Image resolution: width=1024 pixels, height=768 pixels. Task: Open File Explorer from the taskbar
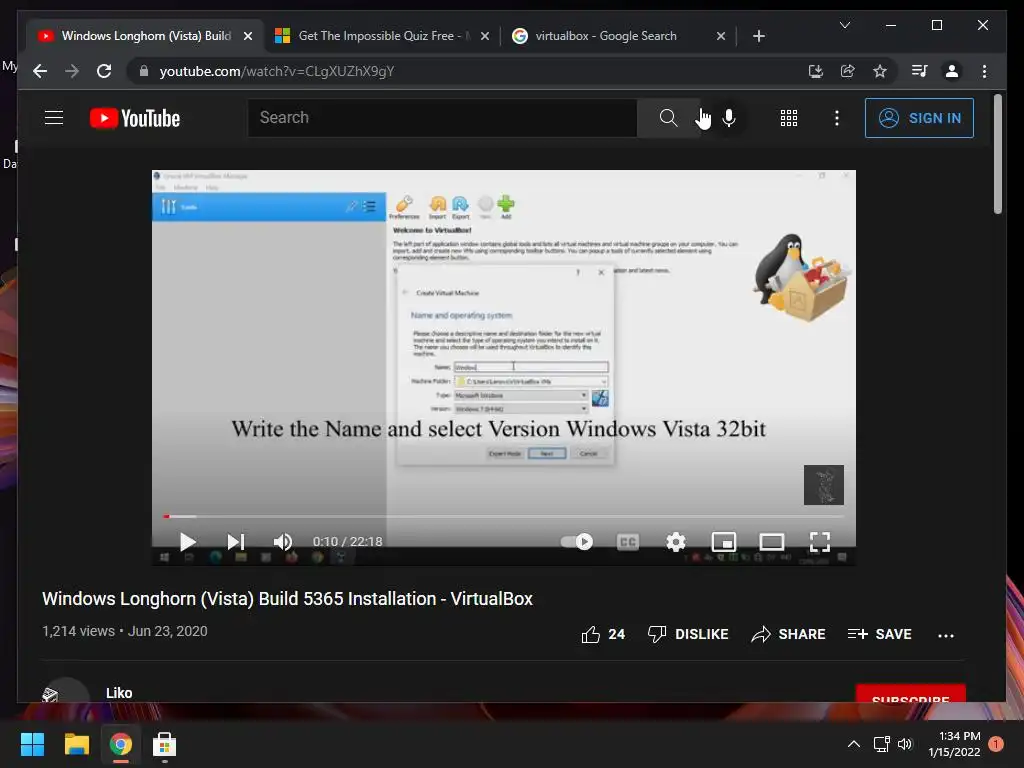pyautogui.click(x=76, y=744)
